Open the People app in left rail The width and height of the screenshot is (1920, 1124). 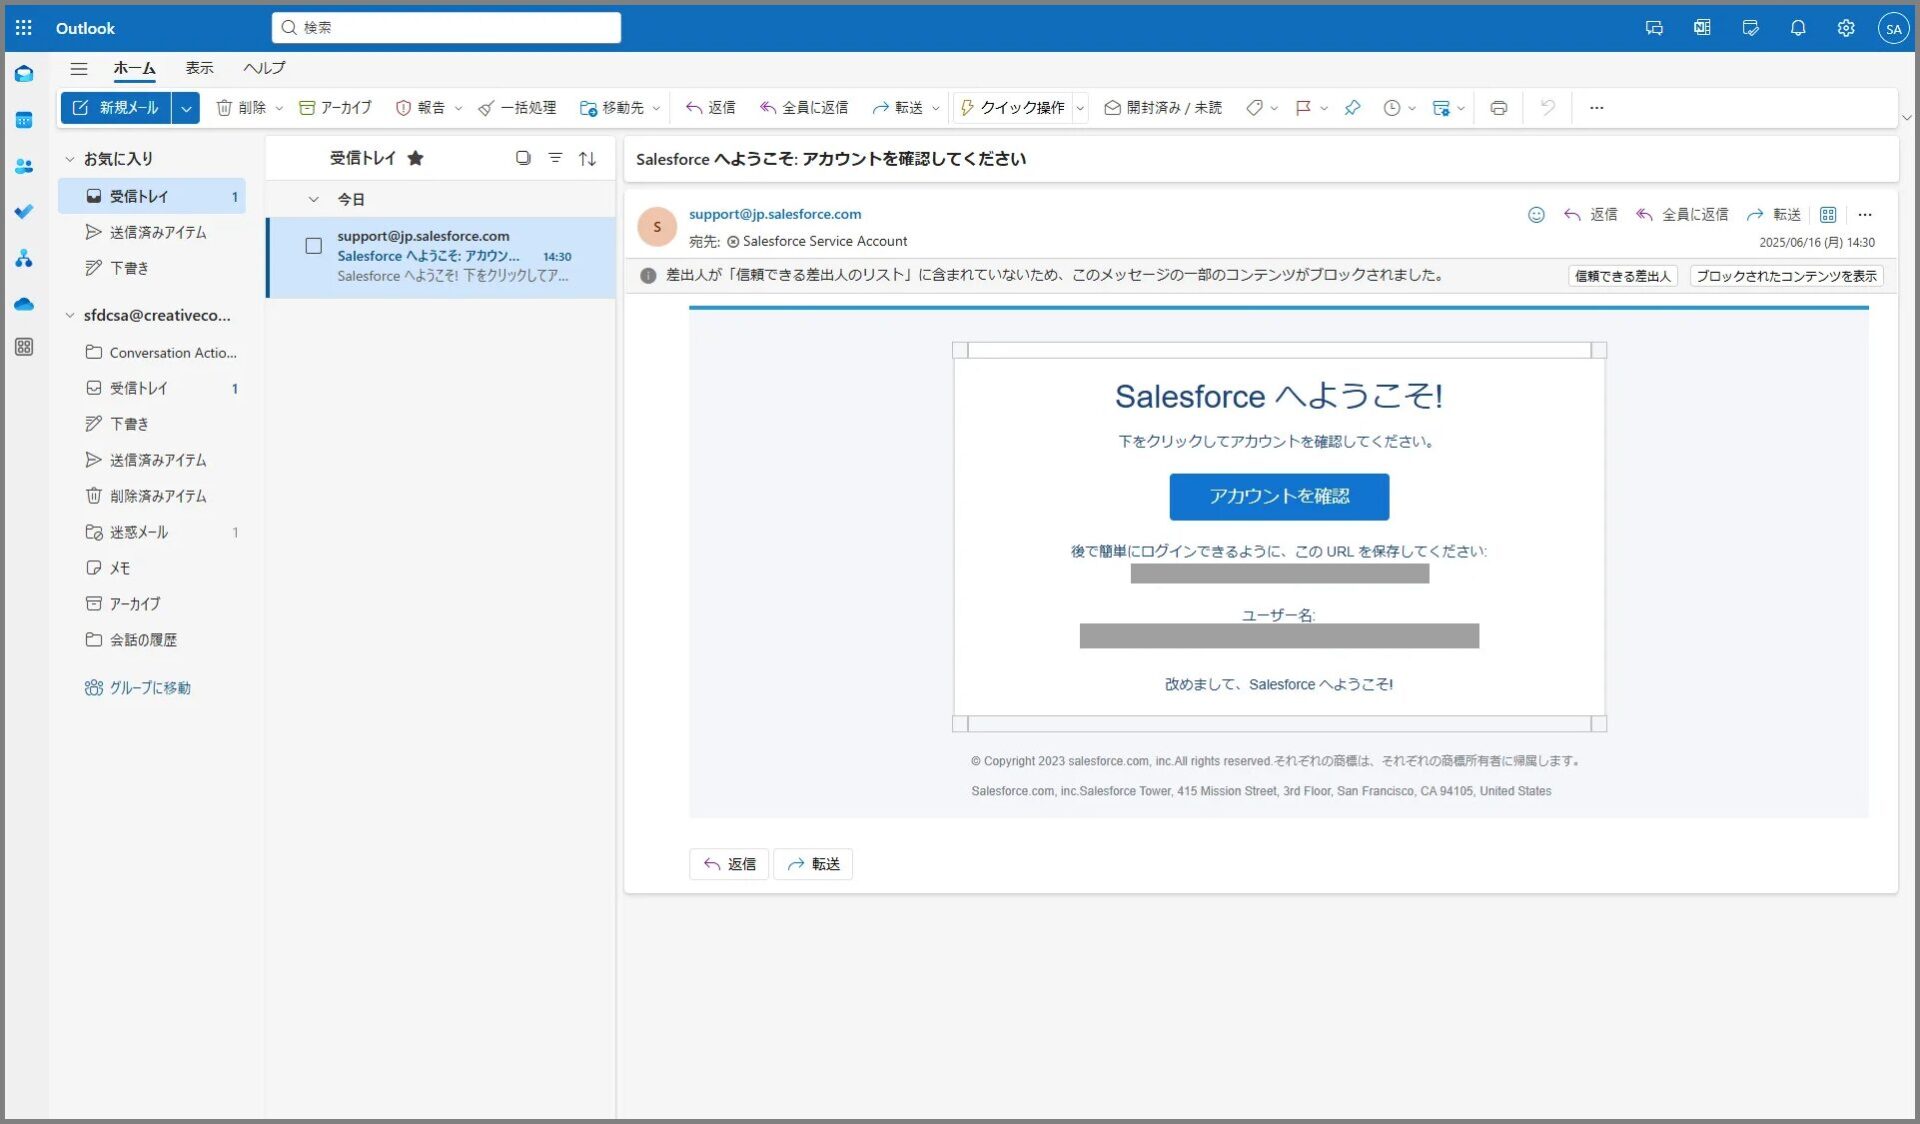click(24, 166)
